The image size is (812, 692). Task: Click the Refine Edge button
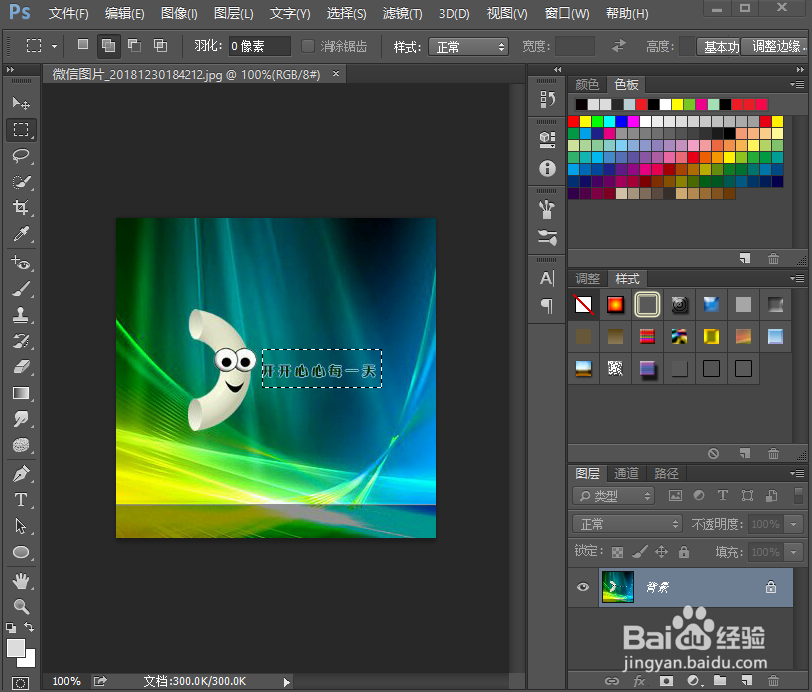point(775,47)
